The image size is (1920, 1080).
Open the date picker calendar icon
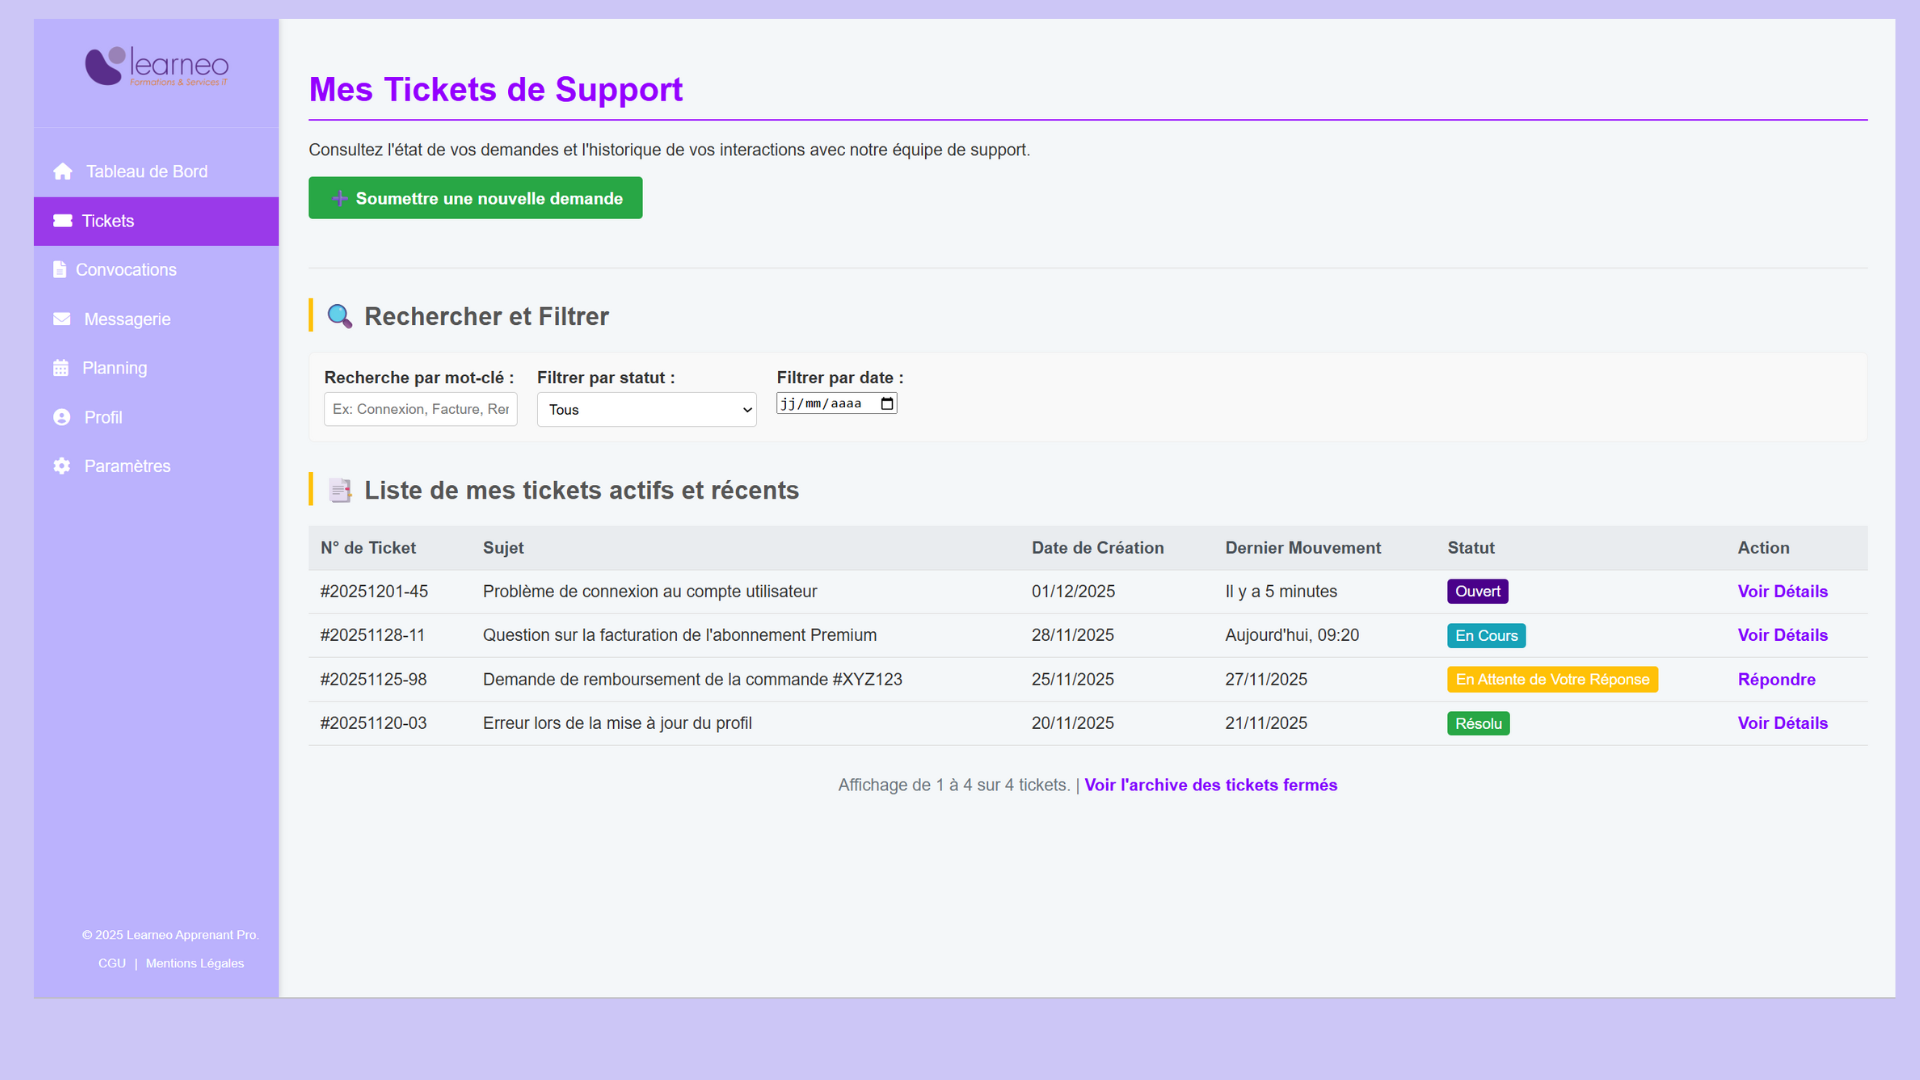[887, 404]
